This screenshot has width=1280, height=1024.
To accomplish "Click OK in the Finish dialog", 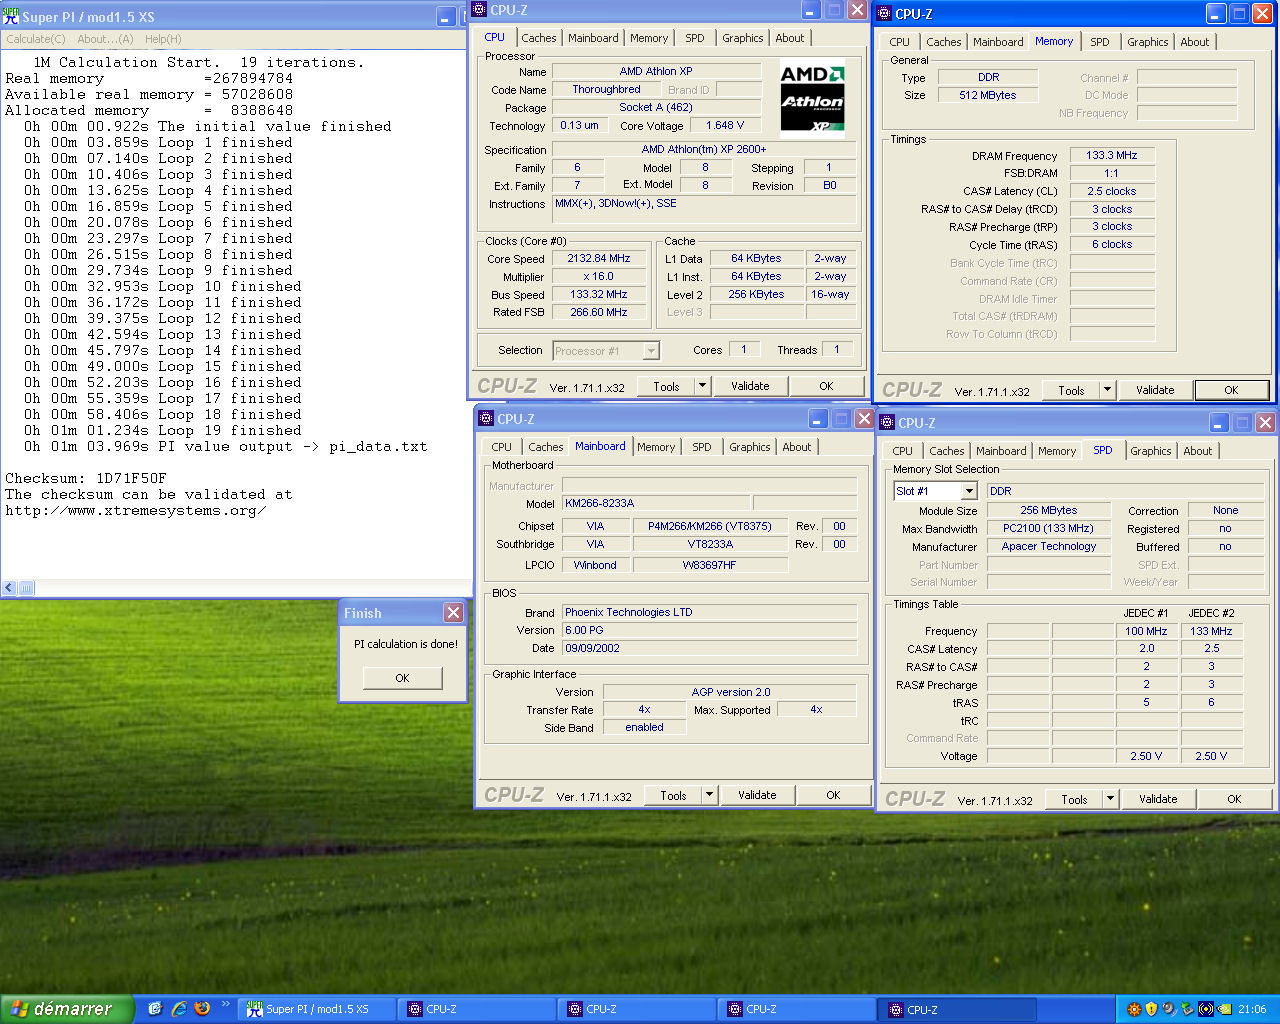I will point(402,678).
